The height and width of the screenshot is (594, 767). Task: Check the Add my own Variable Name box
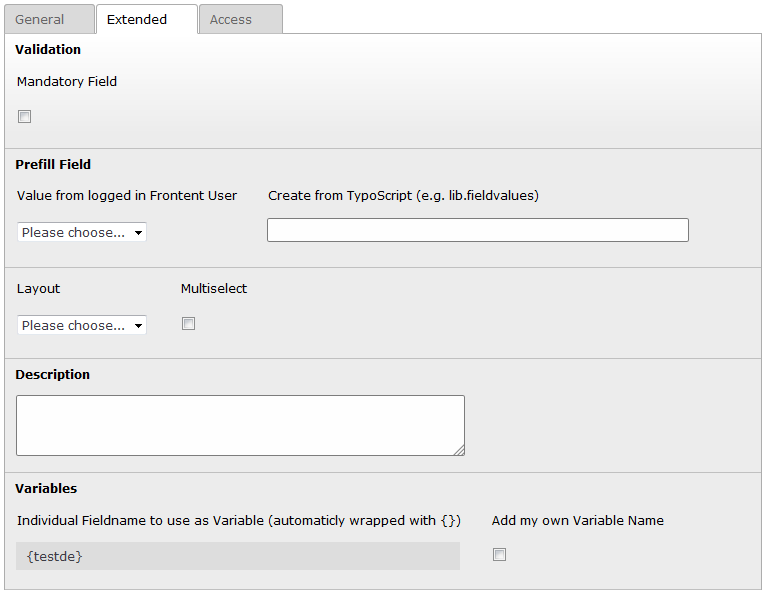[x=500, y=555]
